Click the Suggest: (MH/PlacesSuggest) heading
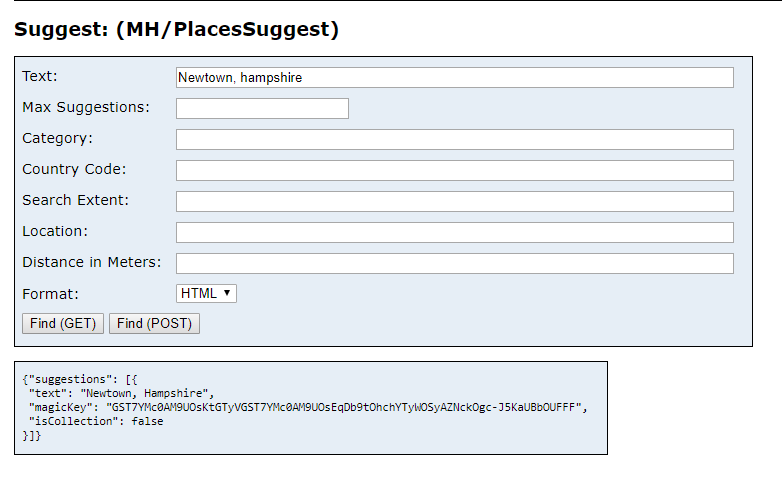 [176, 30]
